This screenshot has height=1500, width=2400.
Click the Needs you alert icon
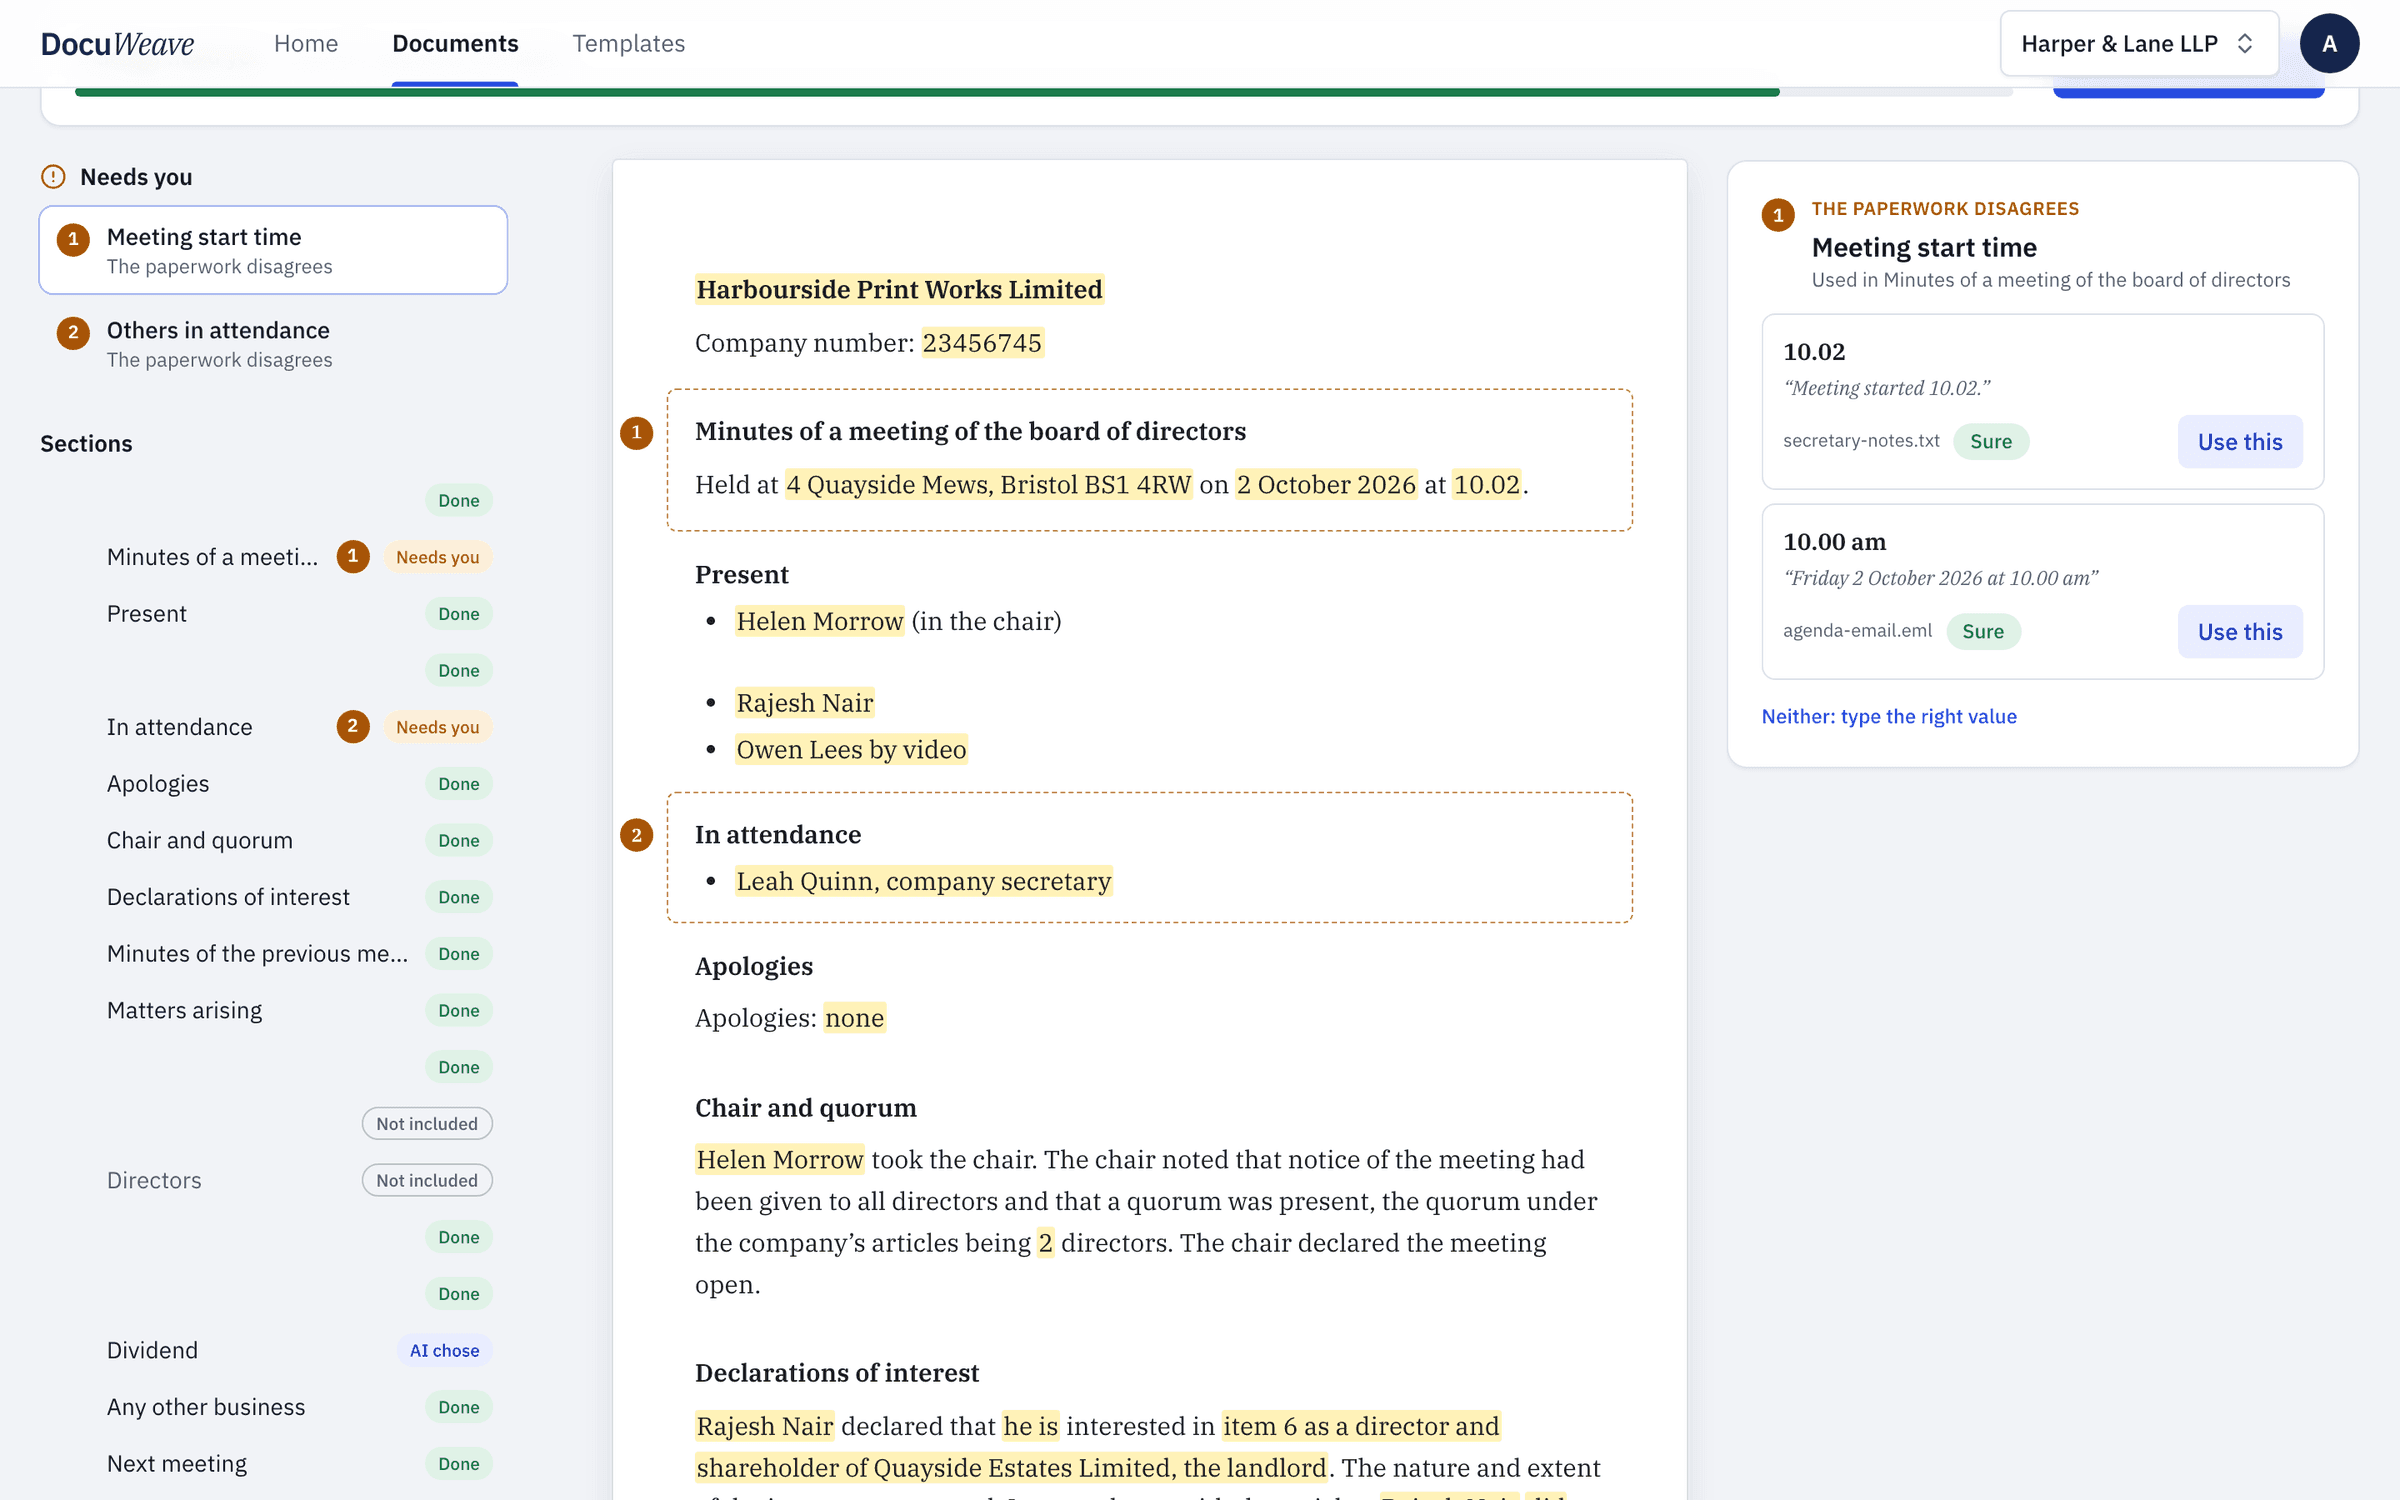(x=53, y=177)
